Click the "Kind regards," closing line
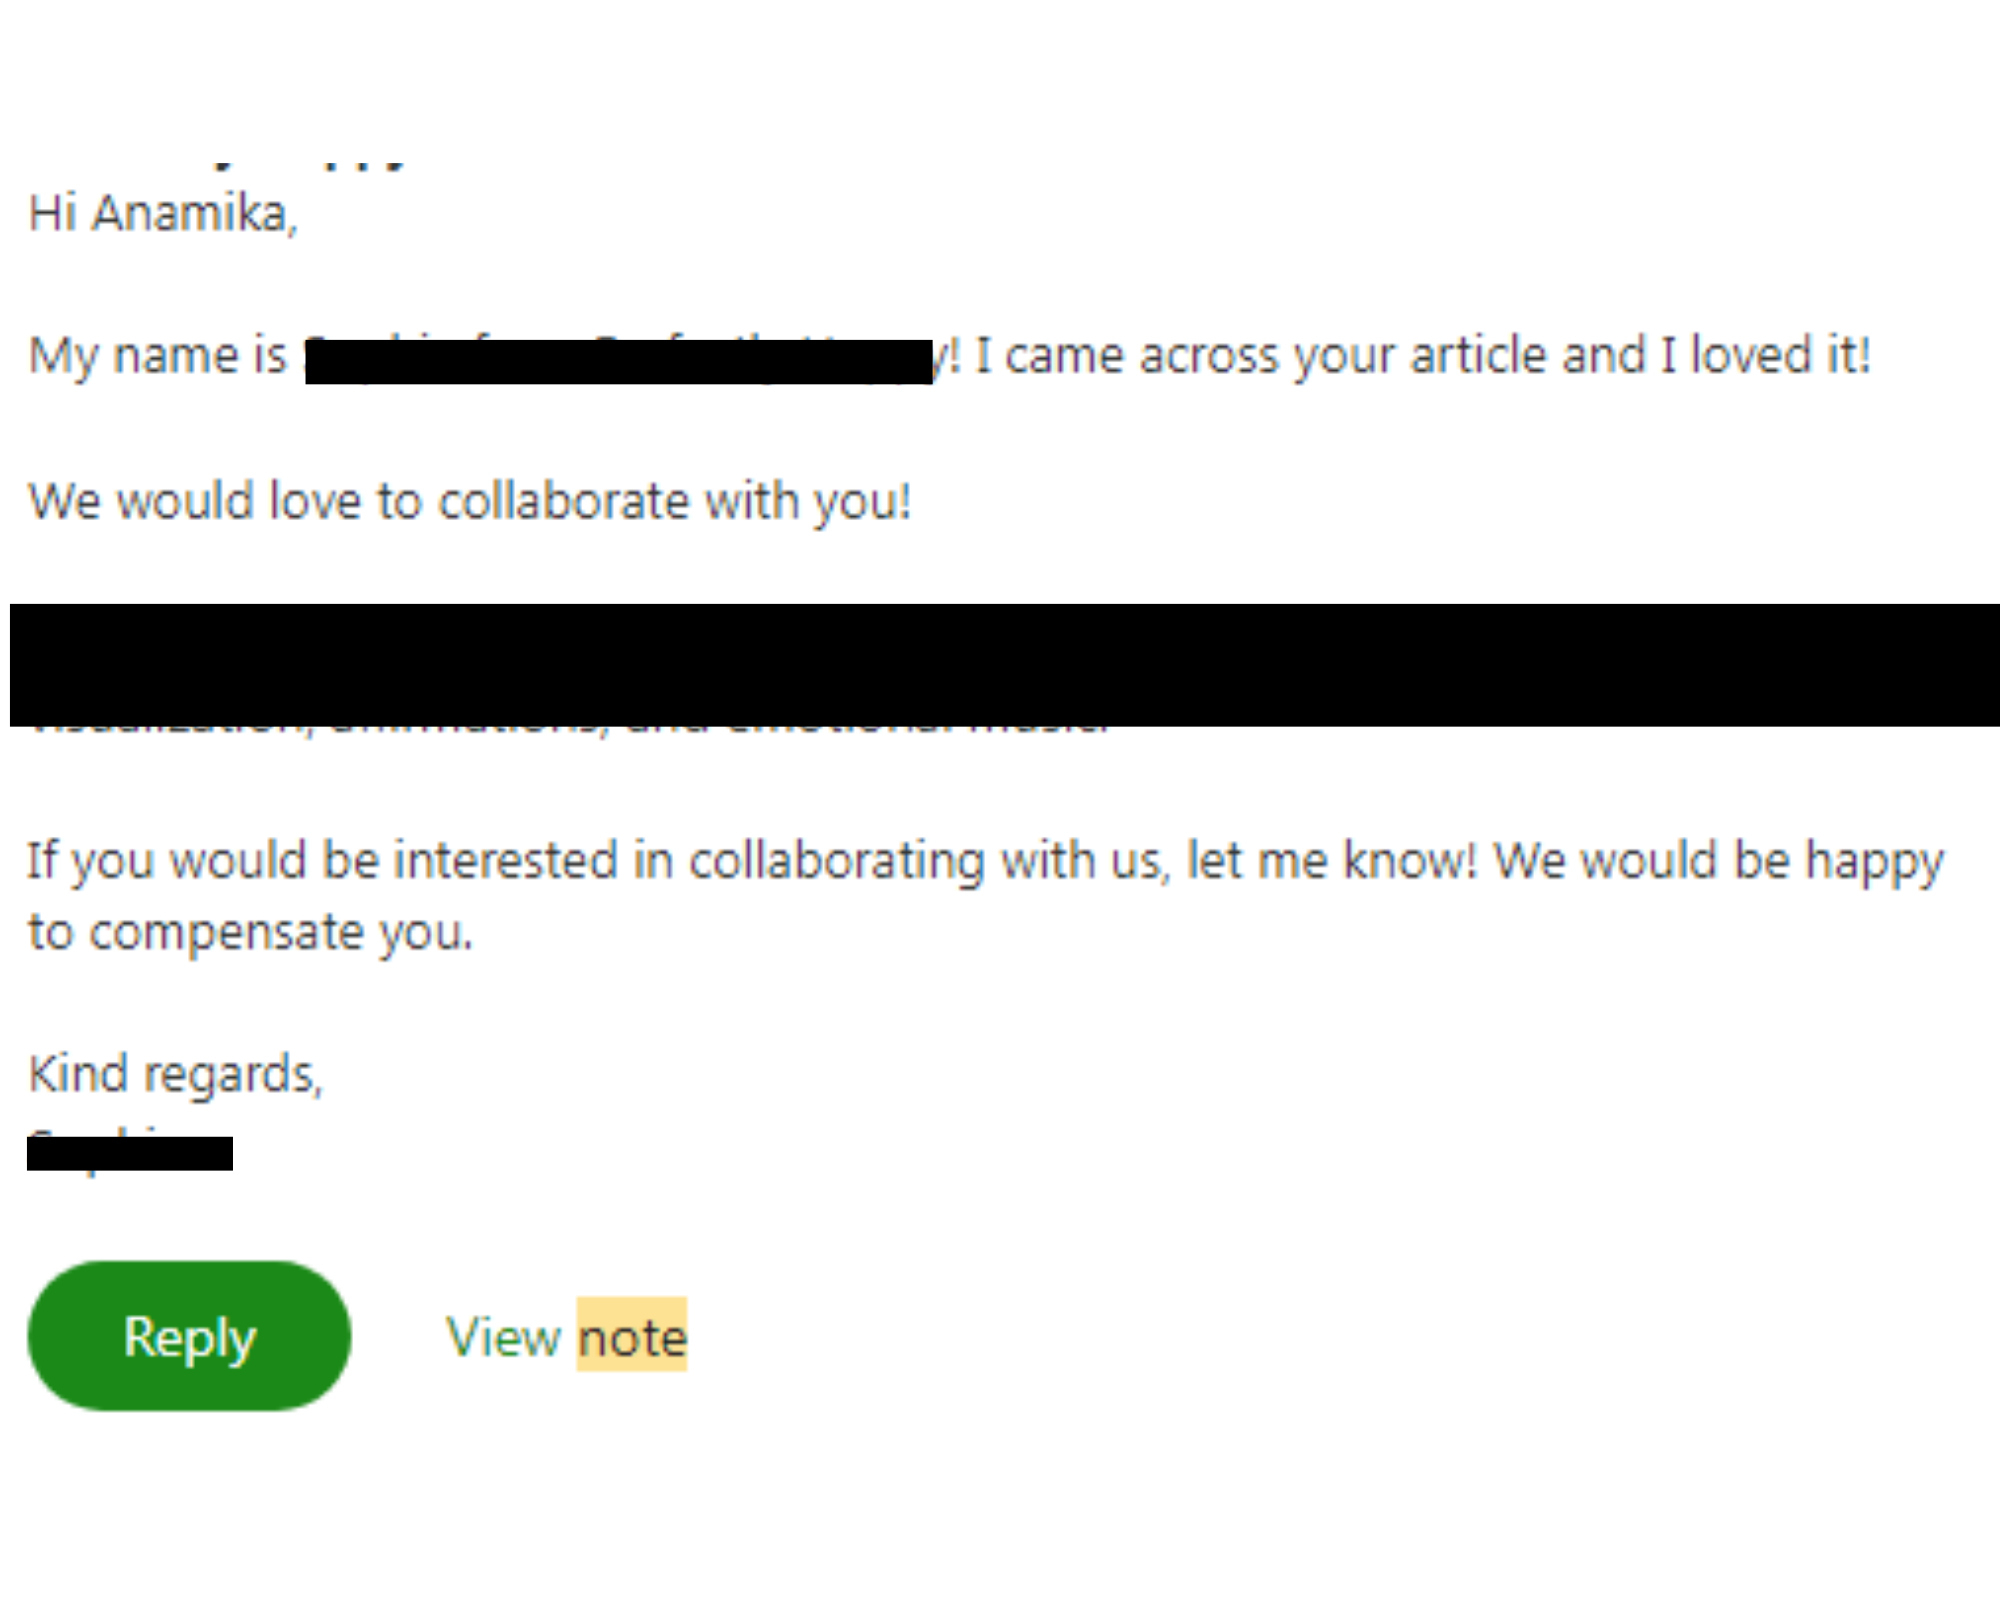 coord(175,1075)
